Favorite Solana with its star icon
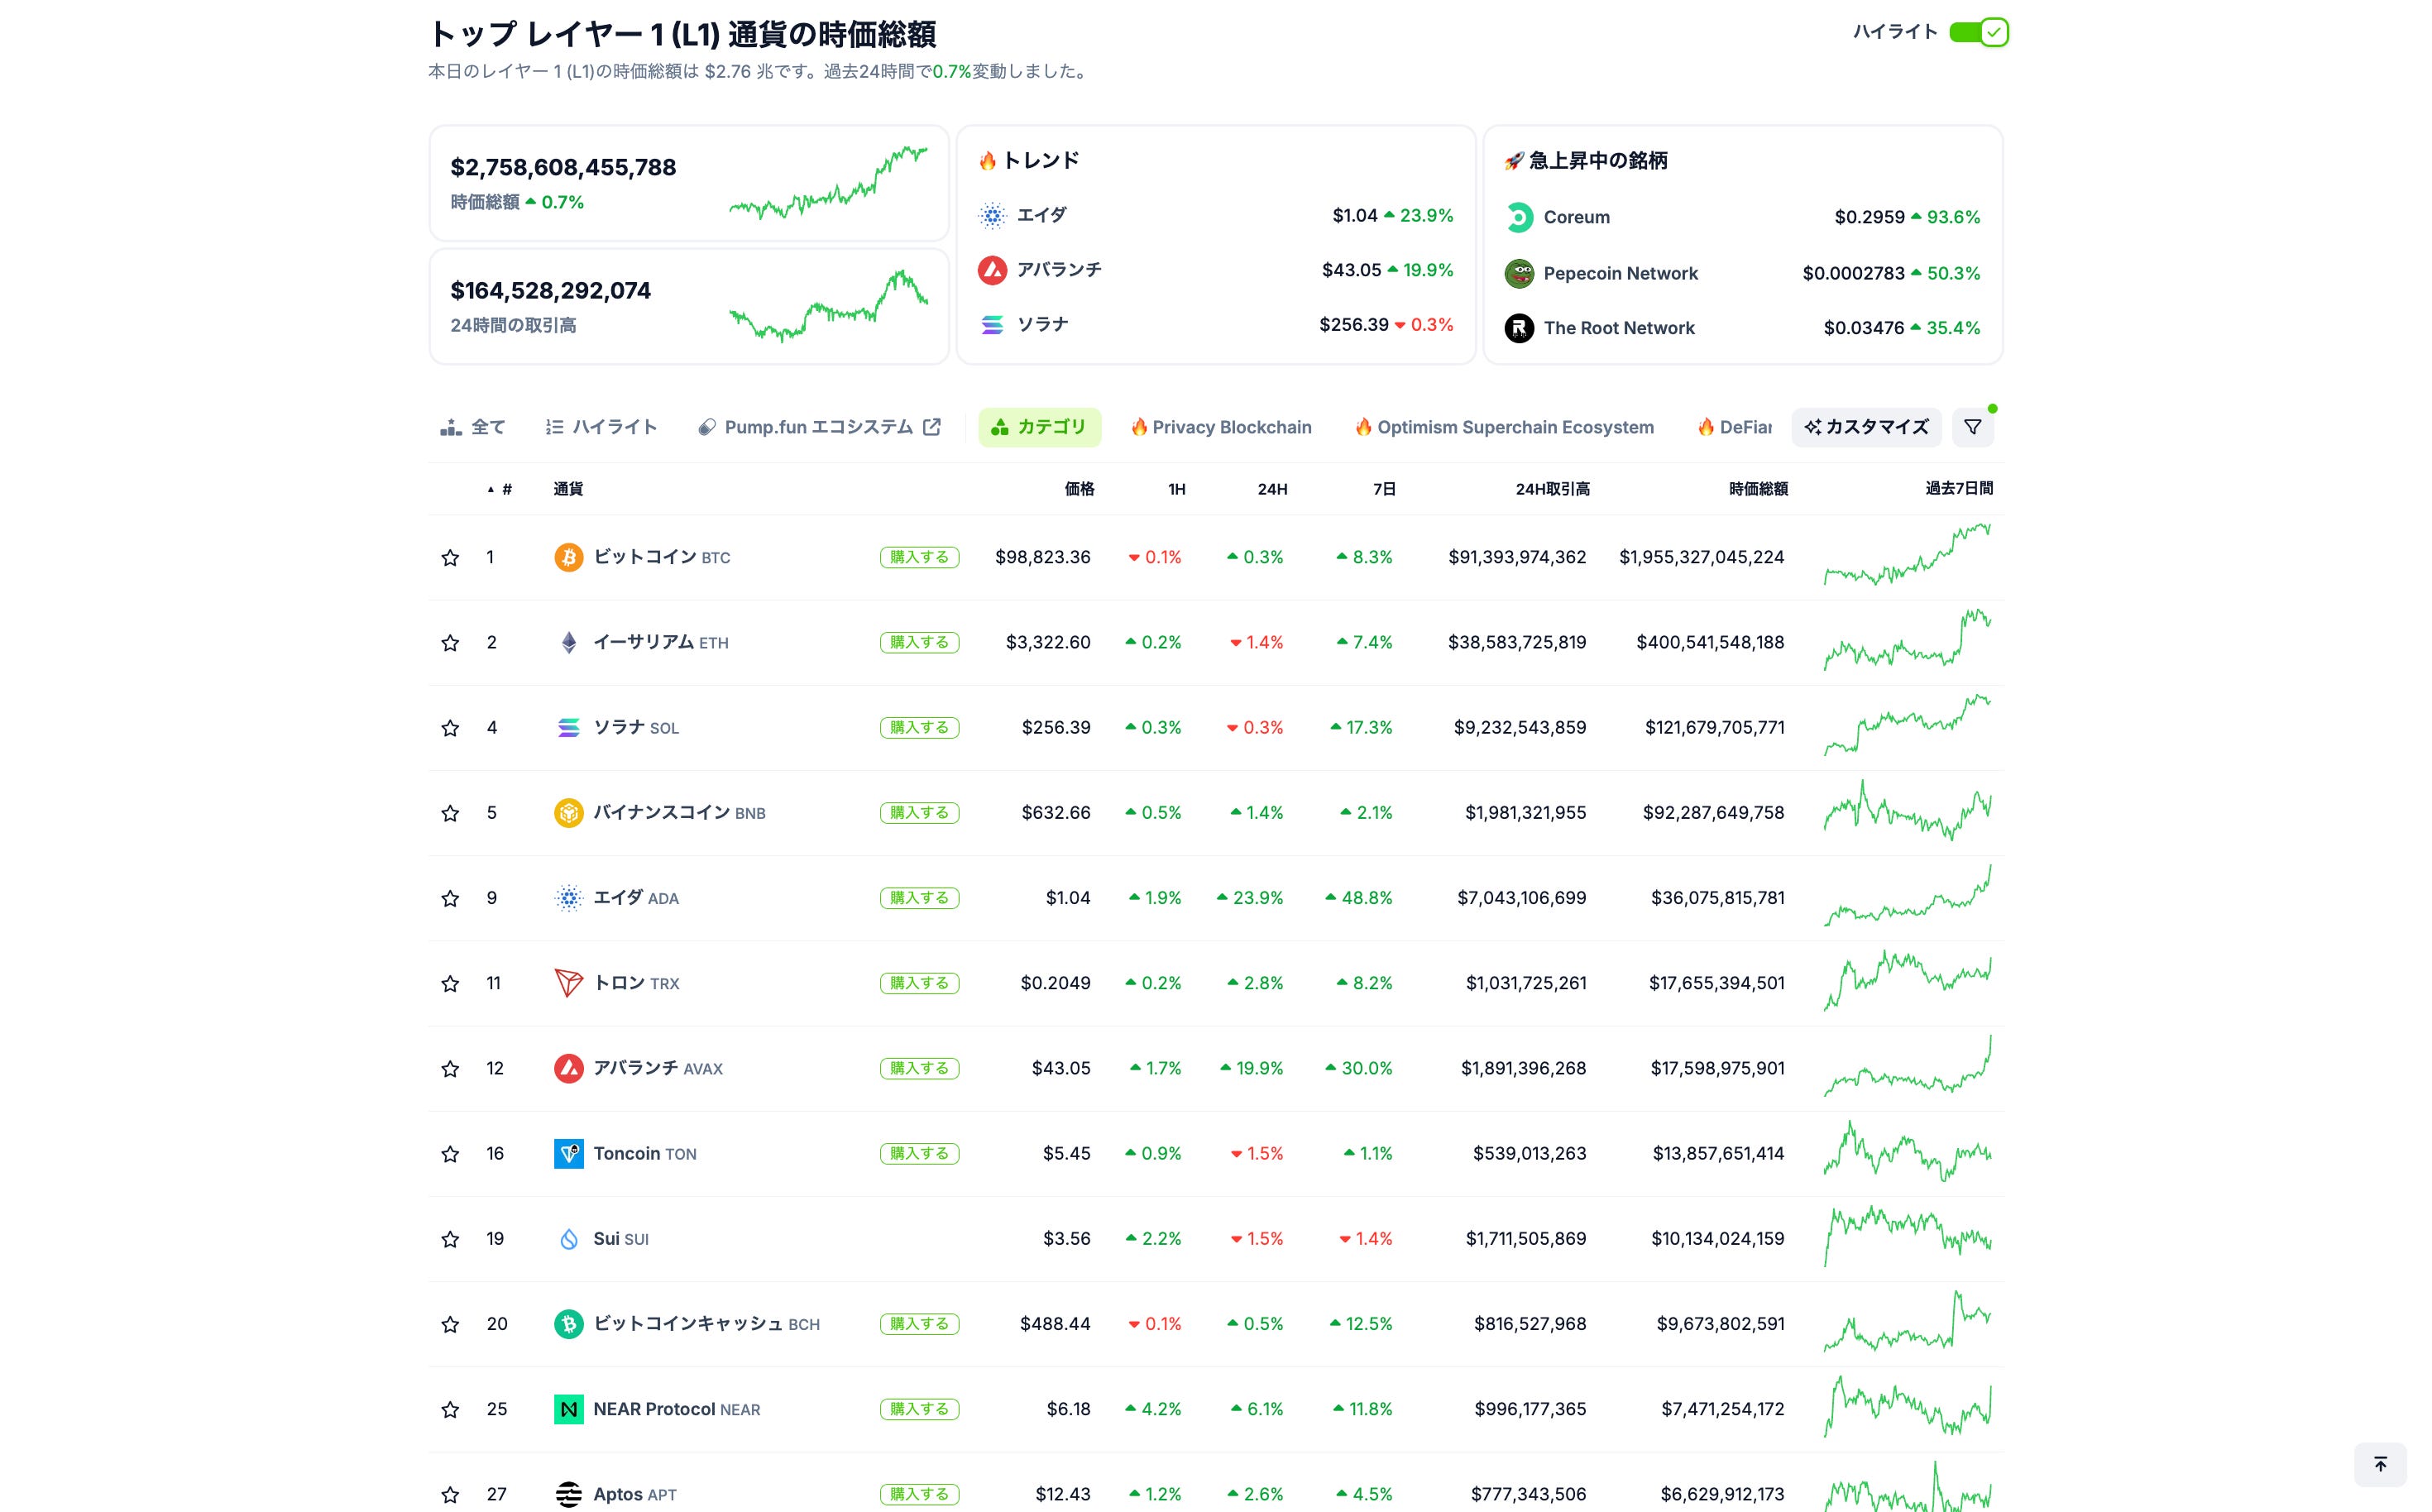Image resolution: width=2432 pixels, height=1512 pixels. (450, 728)
